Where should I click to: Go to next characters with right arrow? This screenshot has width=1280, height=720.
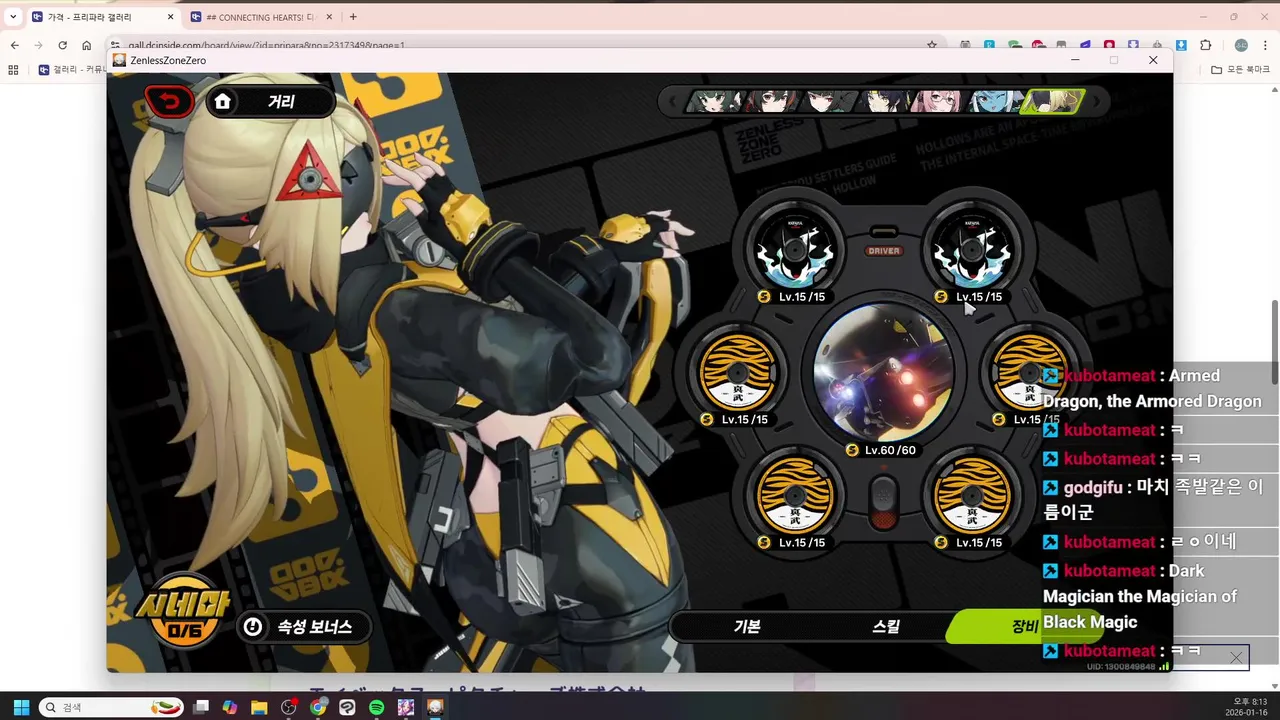(x=1097, y=101)
